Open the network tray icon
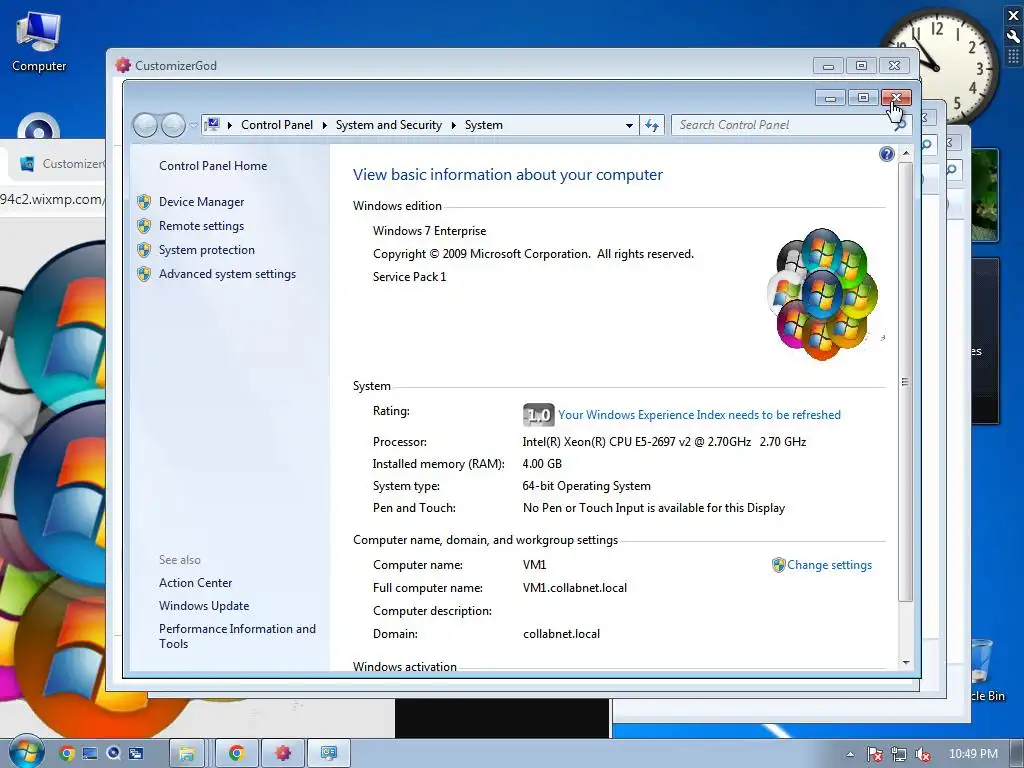 tap(899, 754)
